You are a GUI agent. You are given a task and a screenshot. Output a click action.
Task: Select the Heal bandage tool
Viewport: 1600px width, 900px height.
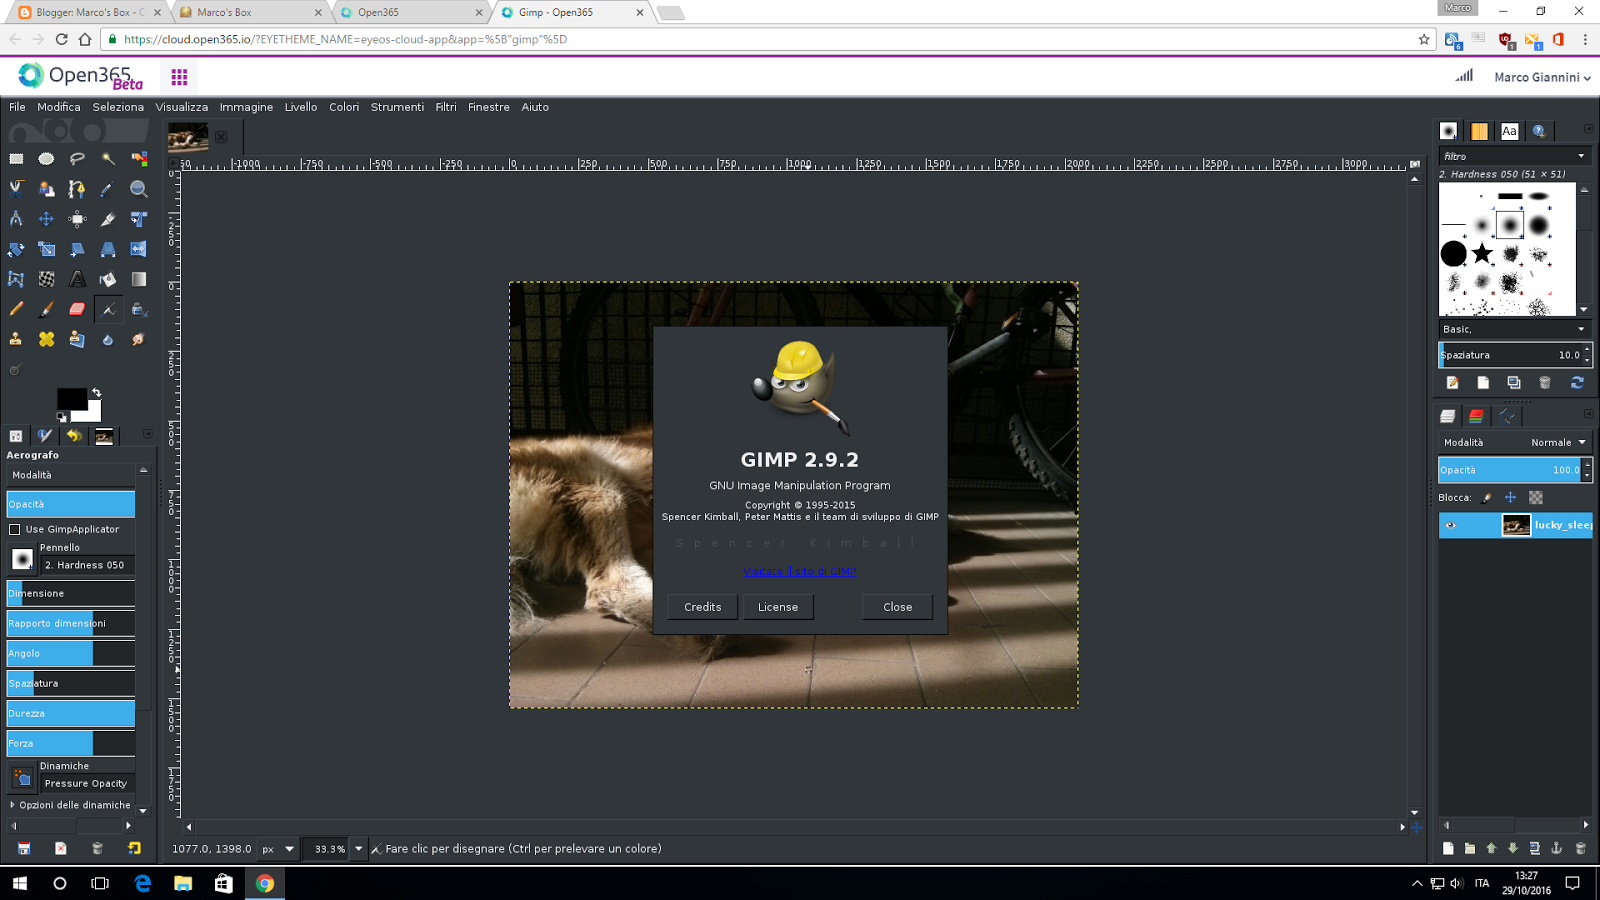[46, 339]
